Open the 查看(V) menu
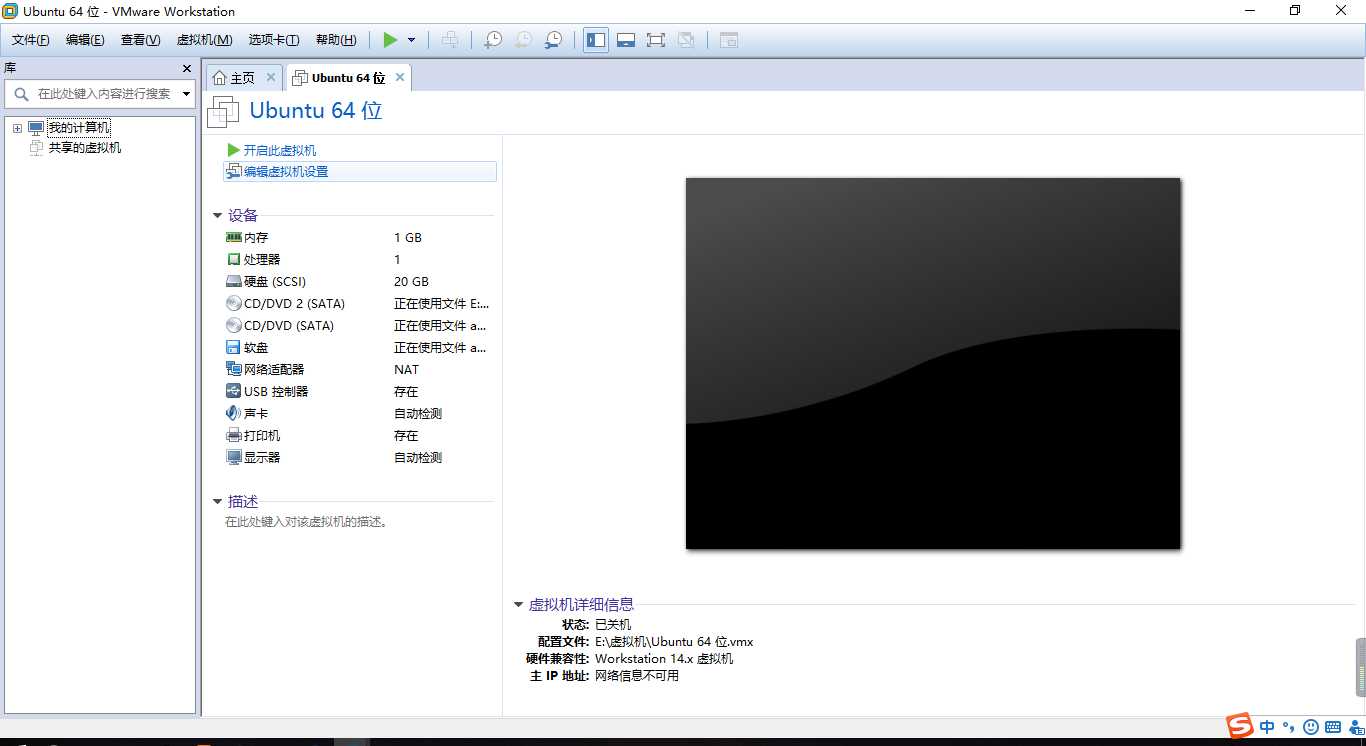Screen dimensions: 1366x746 140,40
